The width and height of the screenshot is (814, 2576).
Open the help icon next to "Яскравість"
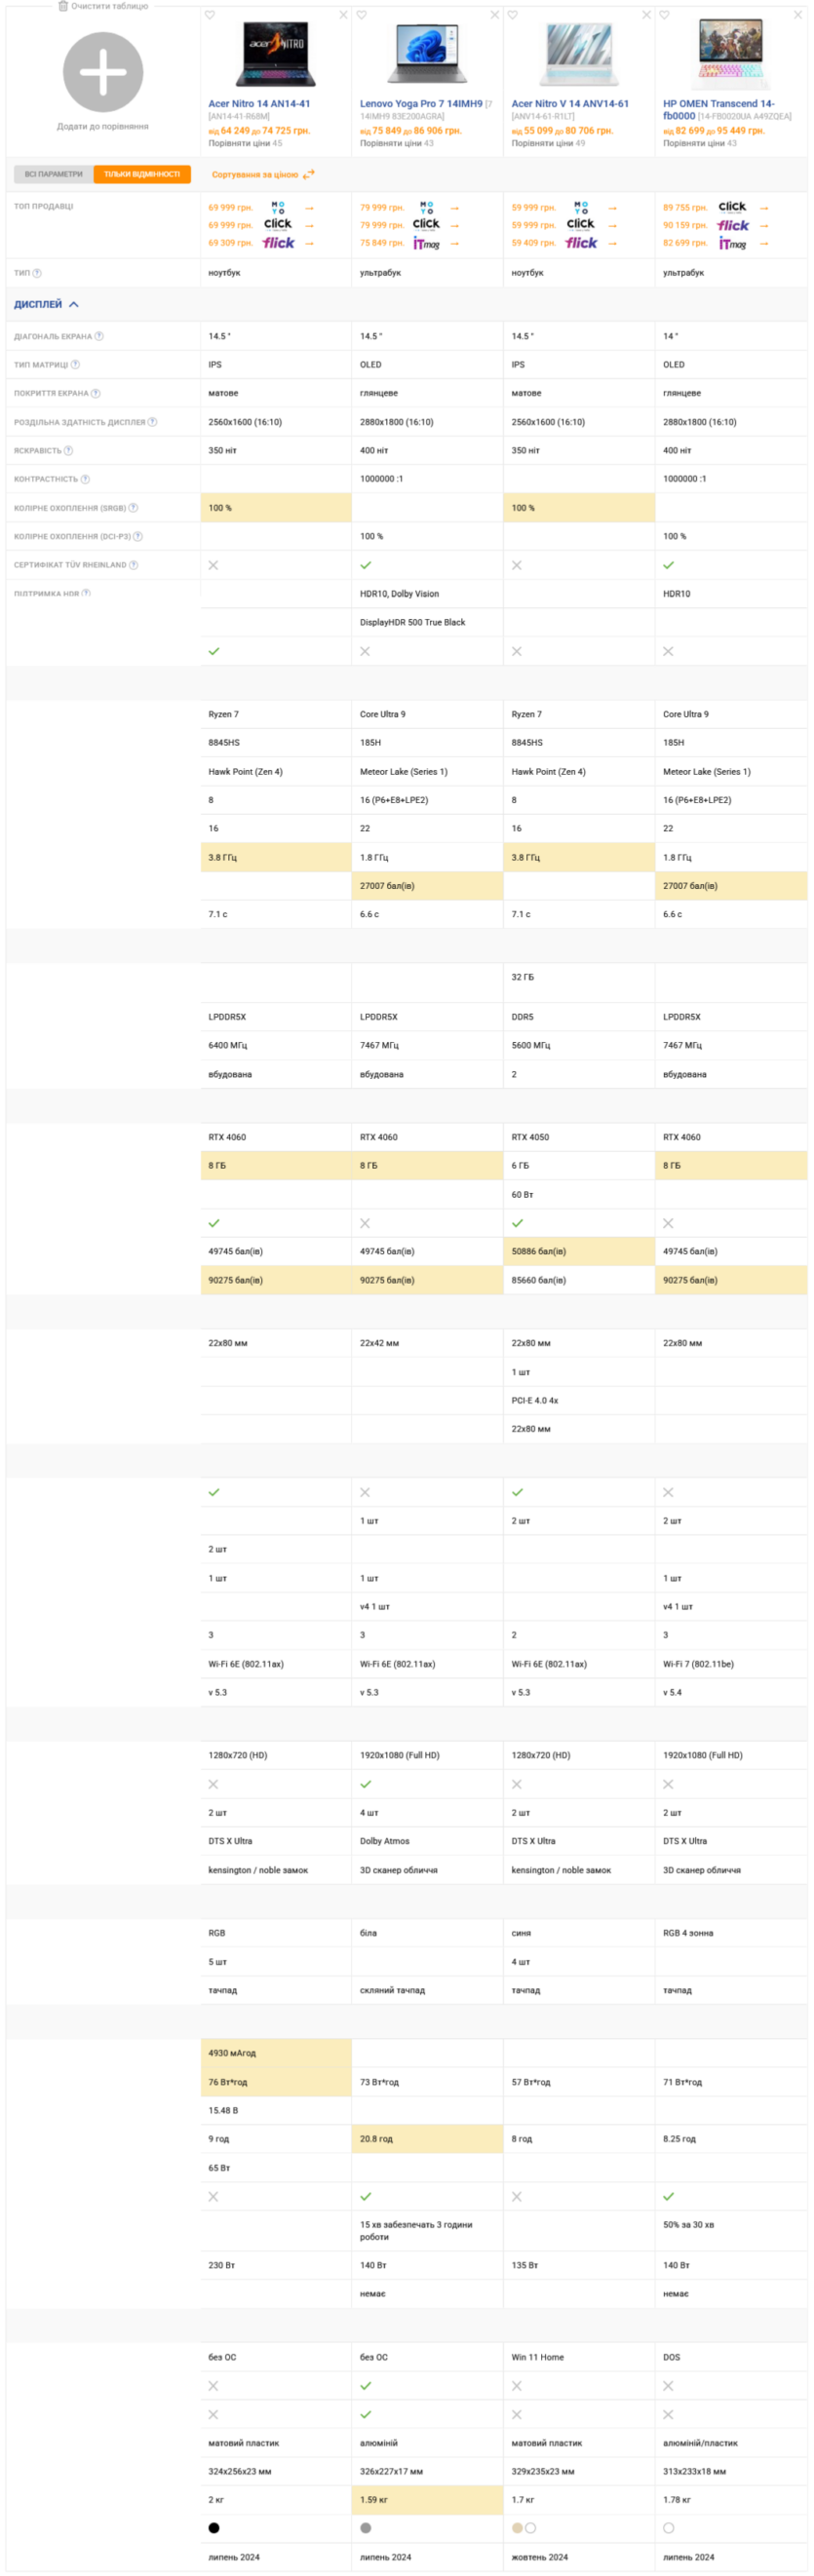tap(68, 451)
